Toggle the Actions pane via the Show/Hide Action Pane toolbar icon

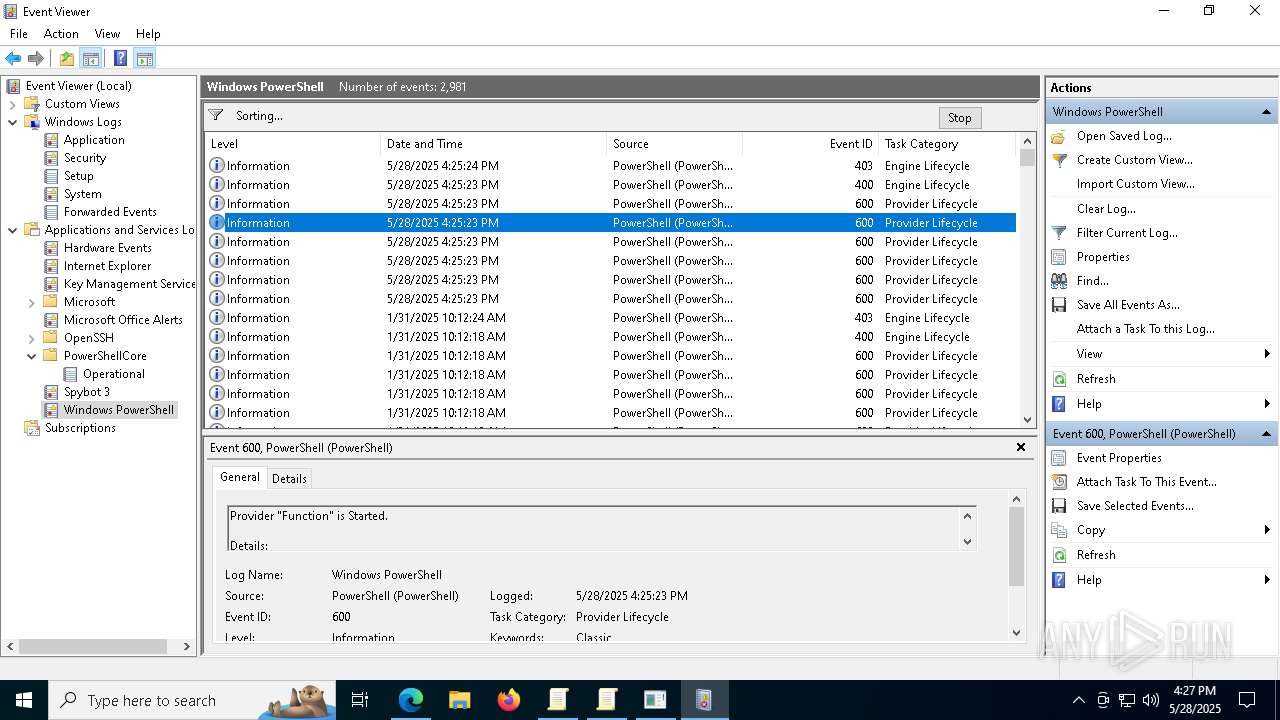coord(144,58)
